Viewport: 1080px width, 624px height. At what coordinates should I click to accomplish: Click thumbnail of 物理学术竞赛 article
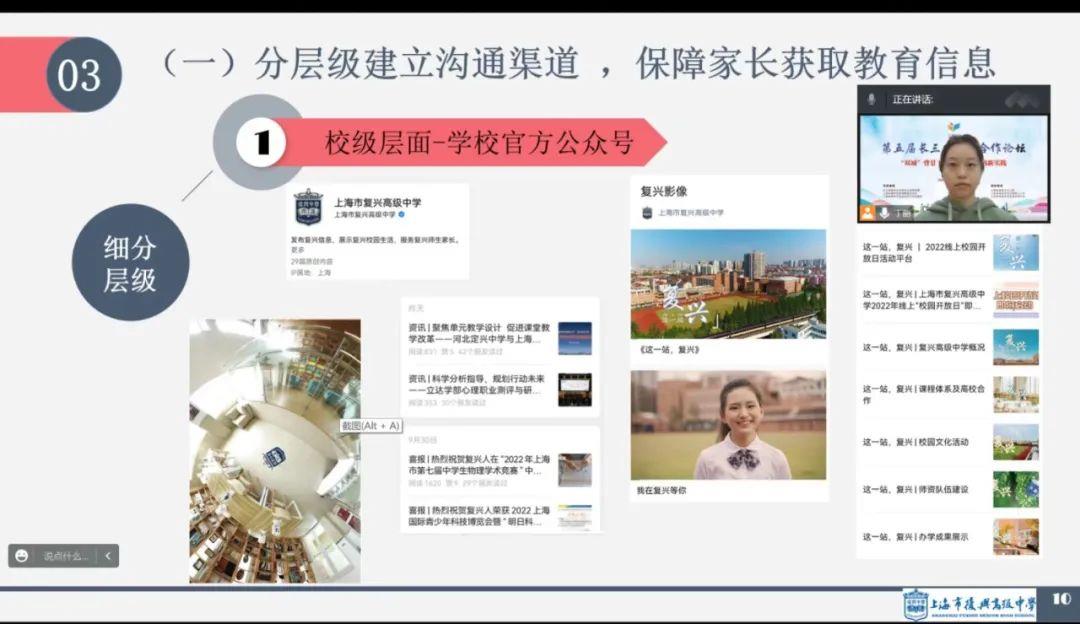pos(574,470)
